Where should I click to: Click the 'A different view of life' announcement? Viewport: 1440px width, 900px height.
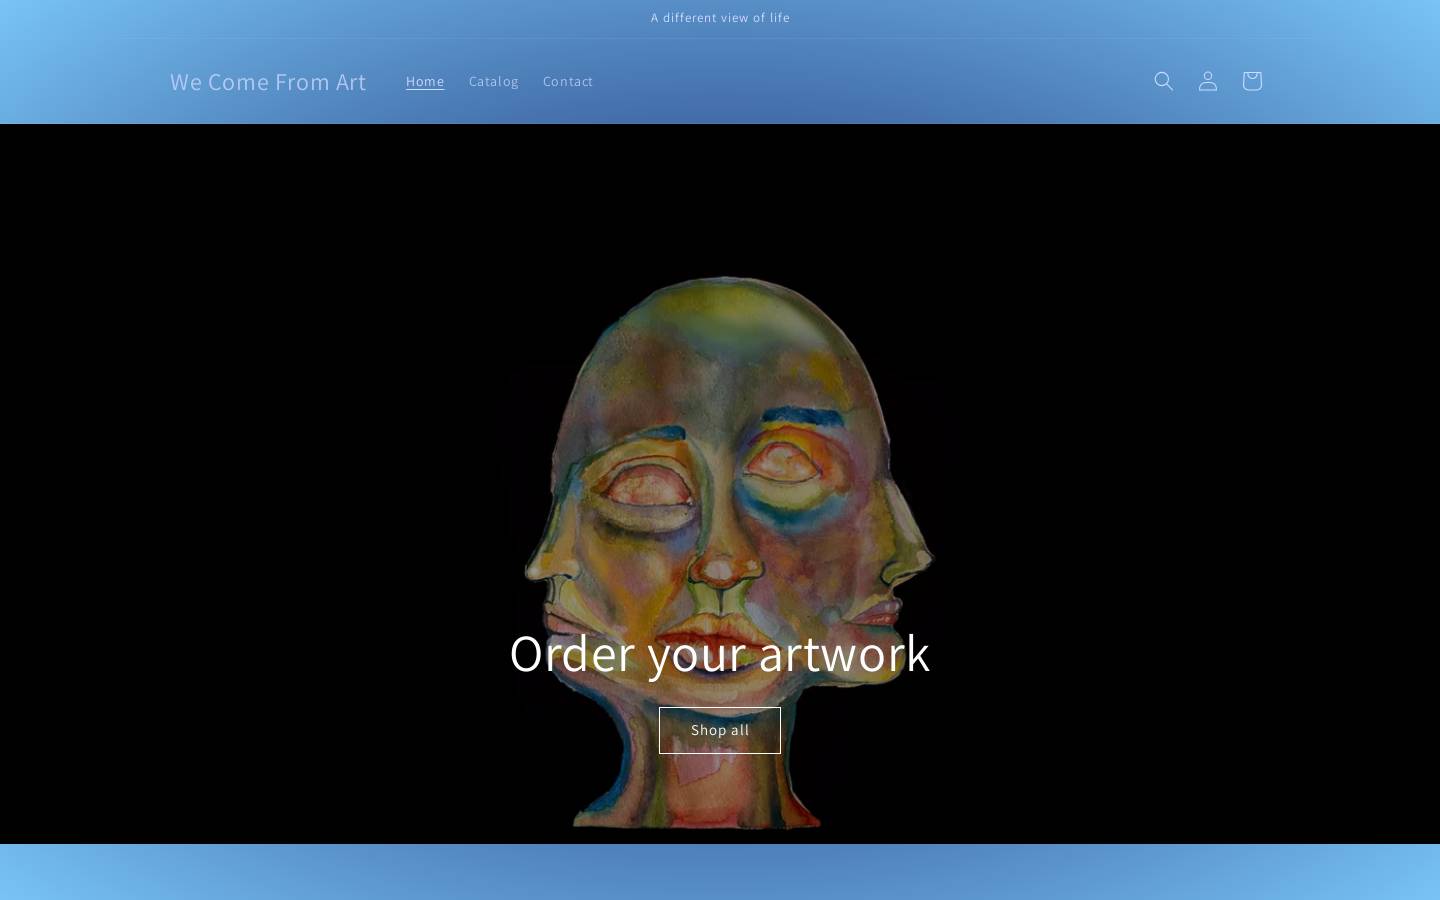pyautogui.click(x=720, y=18)
